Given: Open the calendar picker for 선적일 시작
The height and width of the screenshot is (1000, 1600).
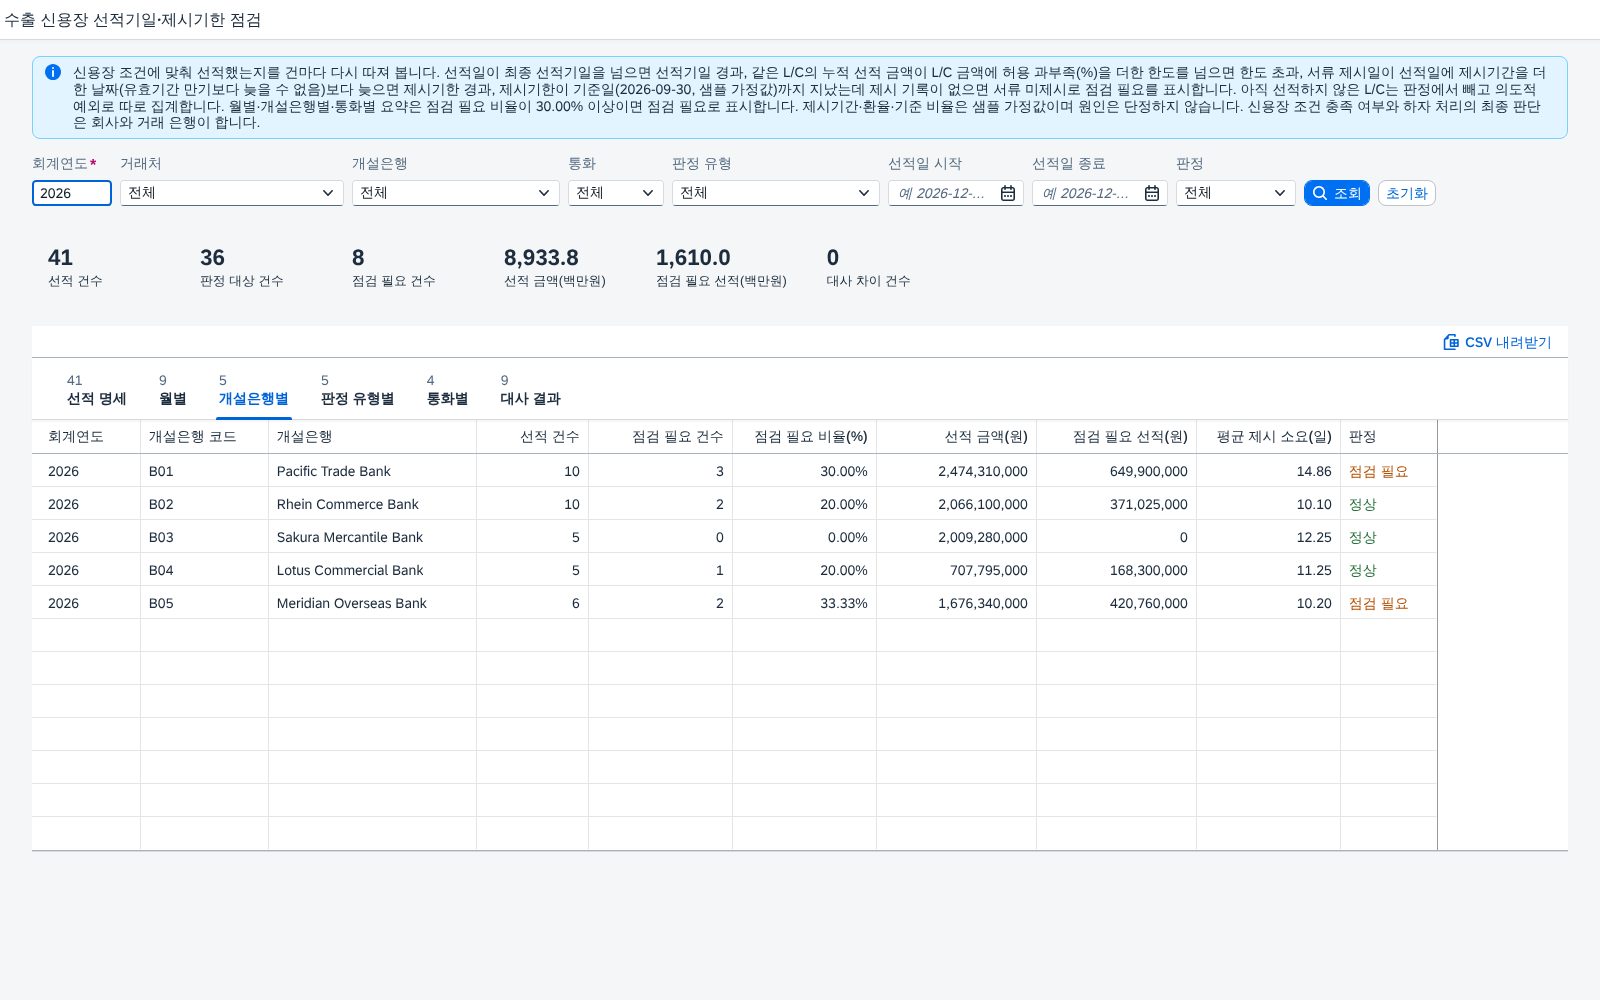Looking at the screenshot, I should [1008, 193].
